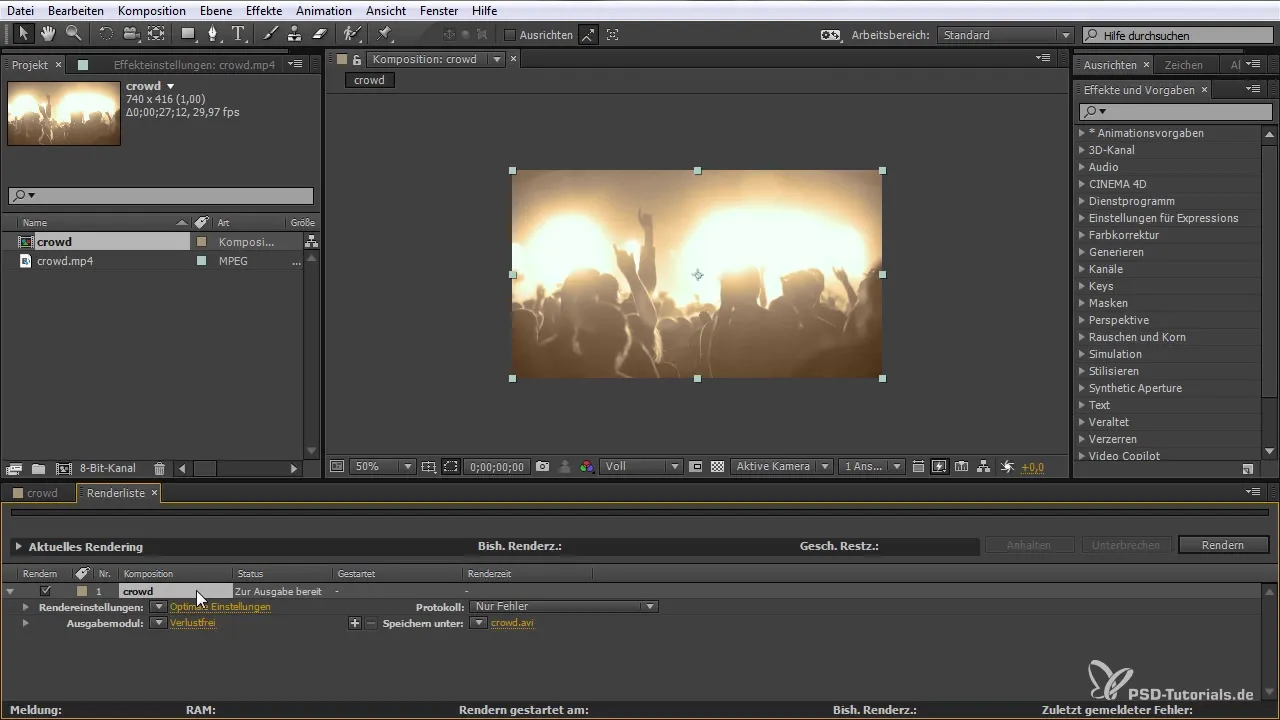
Task: Open the Verlustfrei output module link
Action: pyautogui.click(x=192, y=623)
